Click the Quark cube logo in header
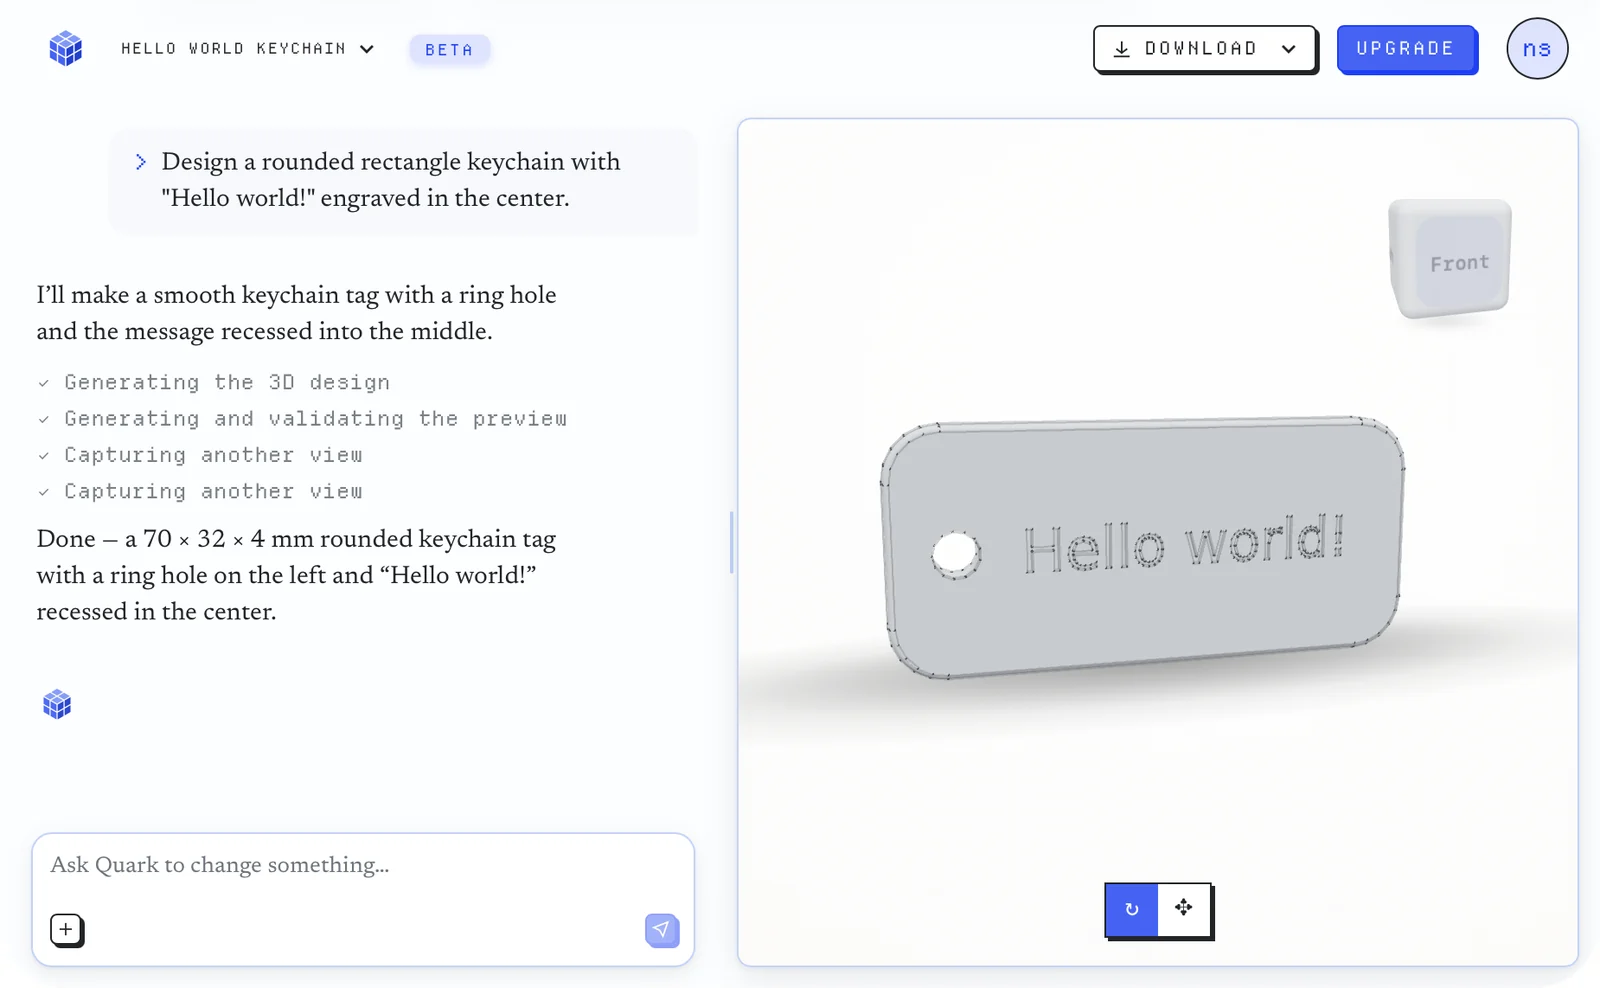Viewport: 1600px width, 988px height. pyautogui.click(x=66, y=48)
